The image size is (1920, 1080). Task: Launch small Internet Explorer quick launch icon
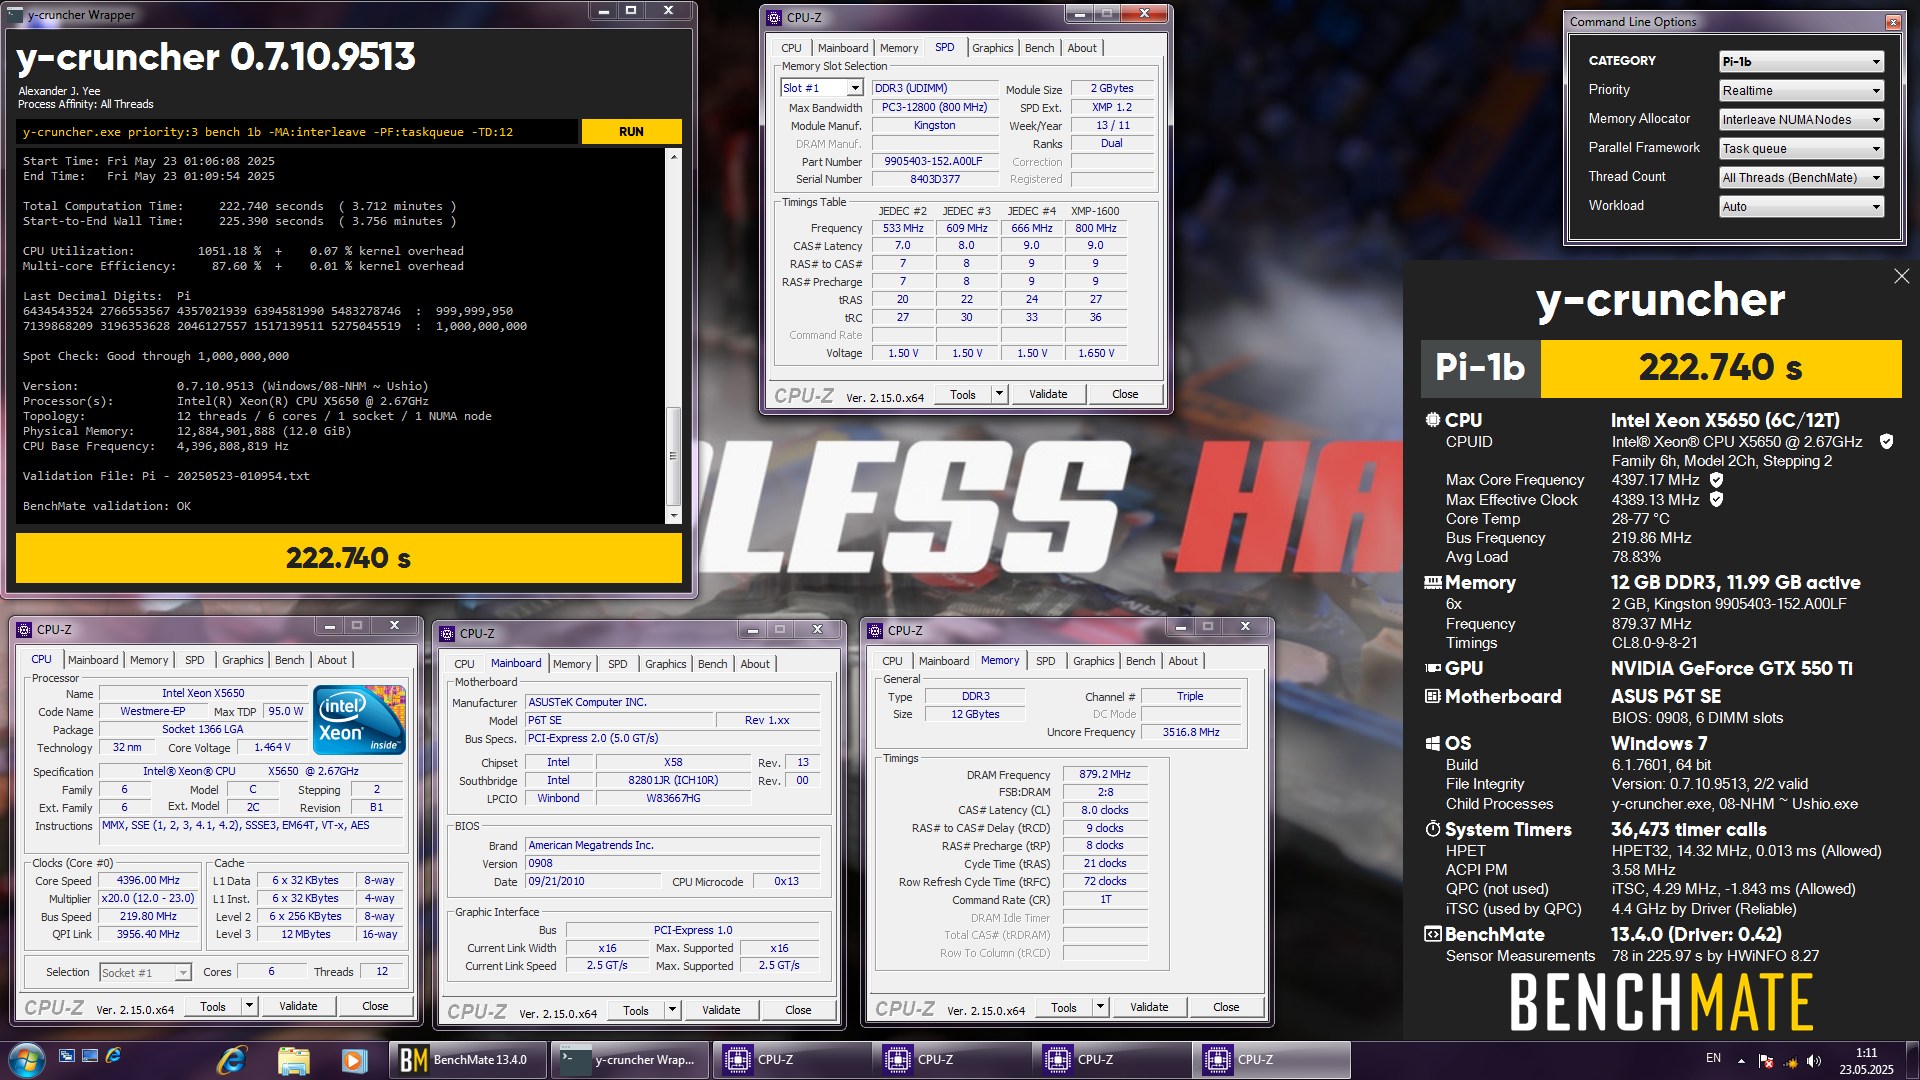tap(113, 1056)
